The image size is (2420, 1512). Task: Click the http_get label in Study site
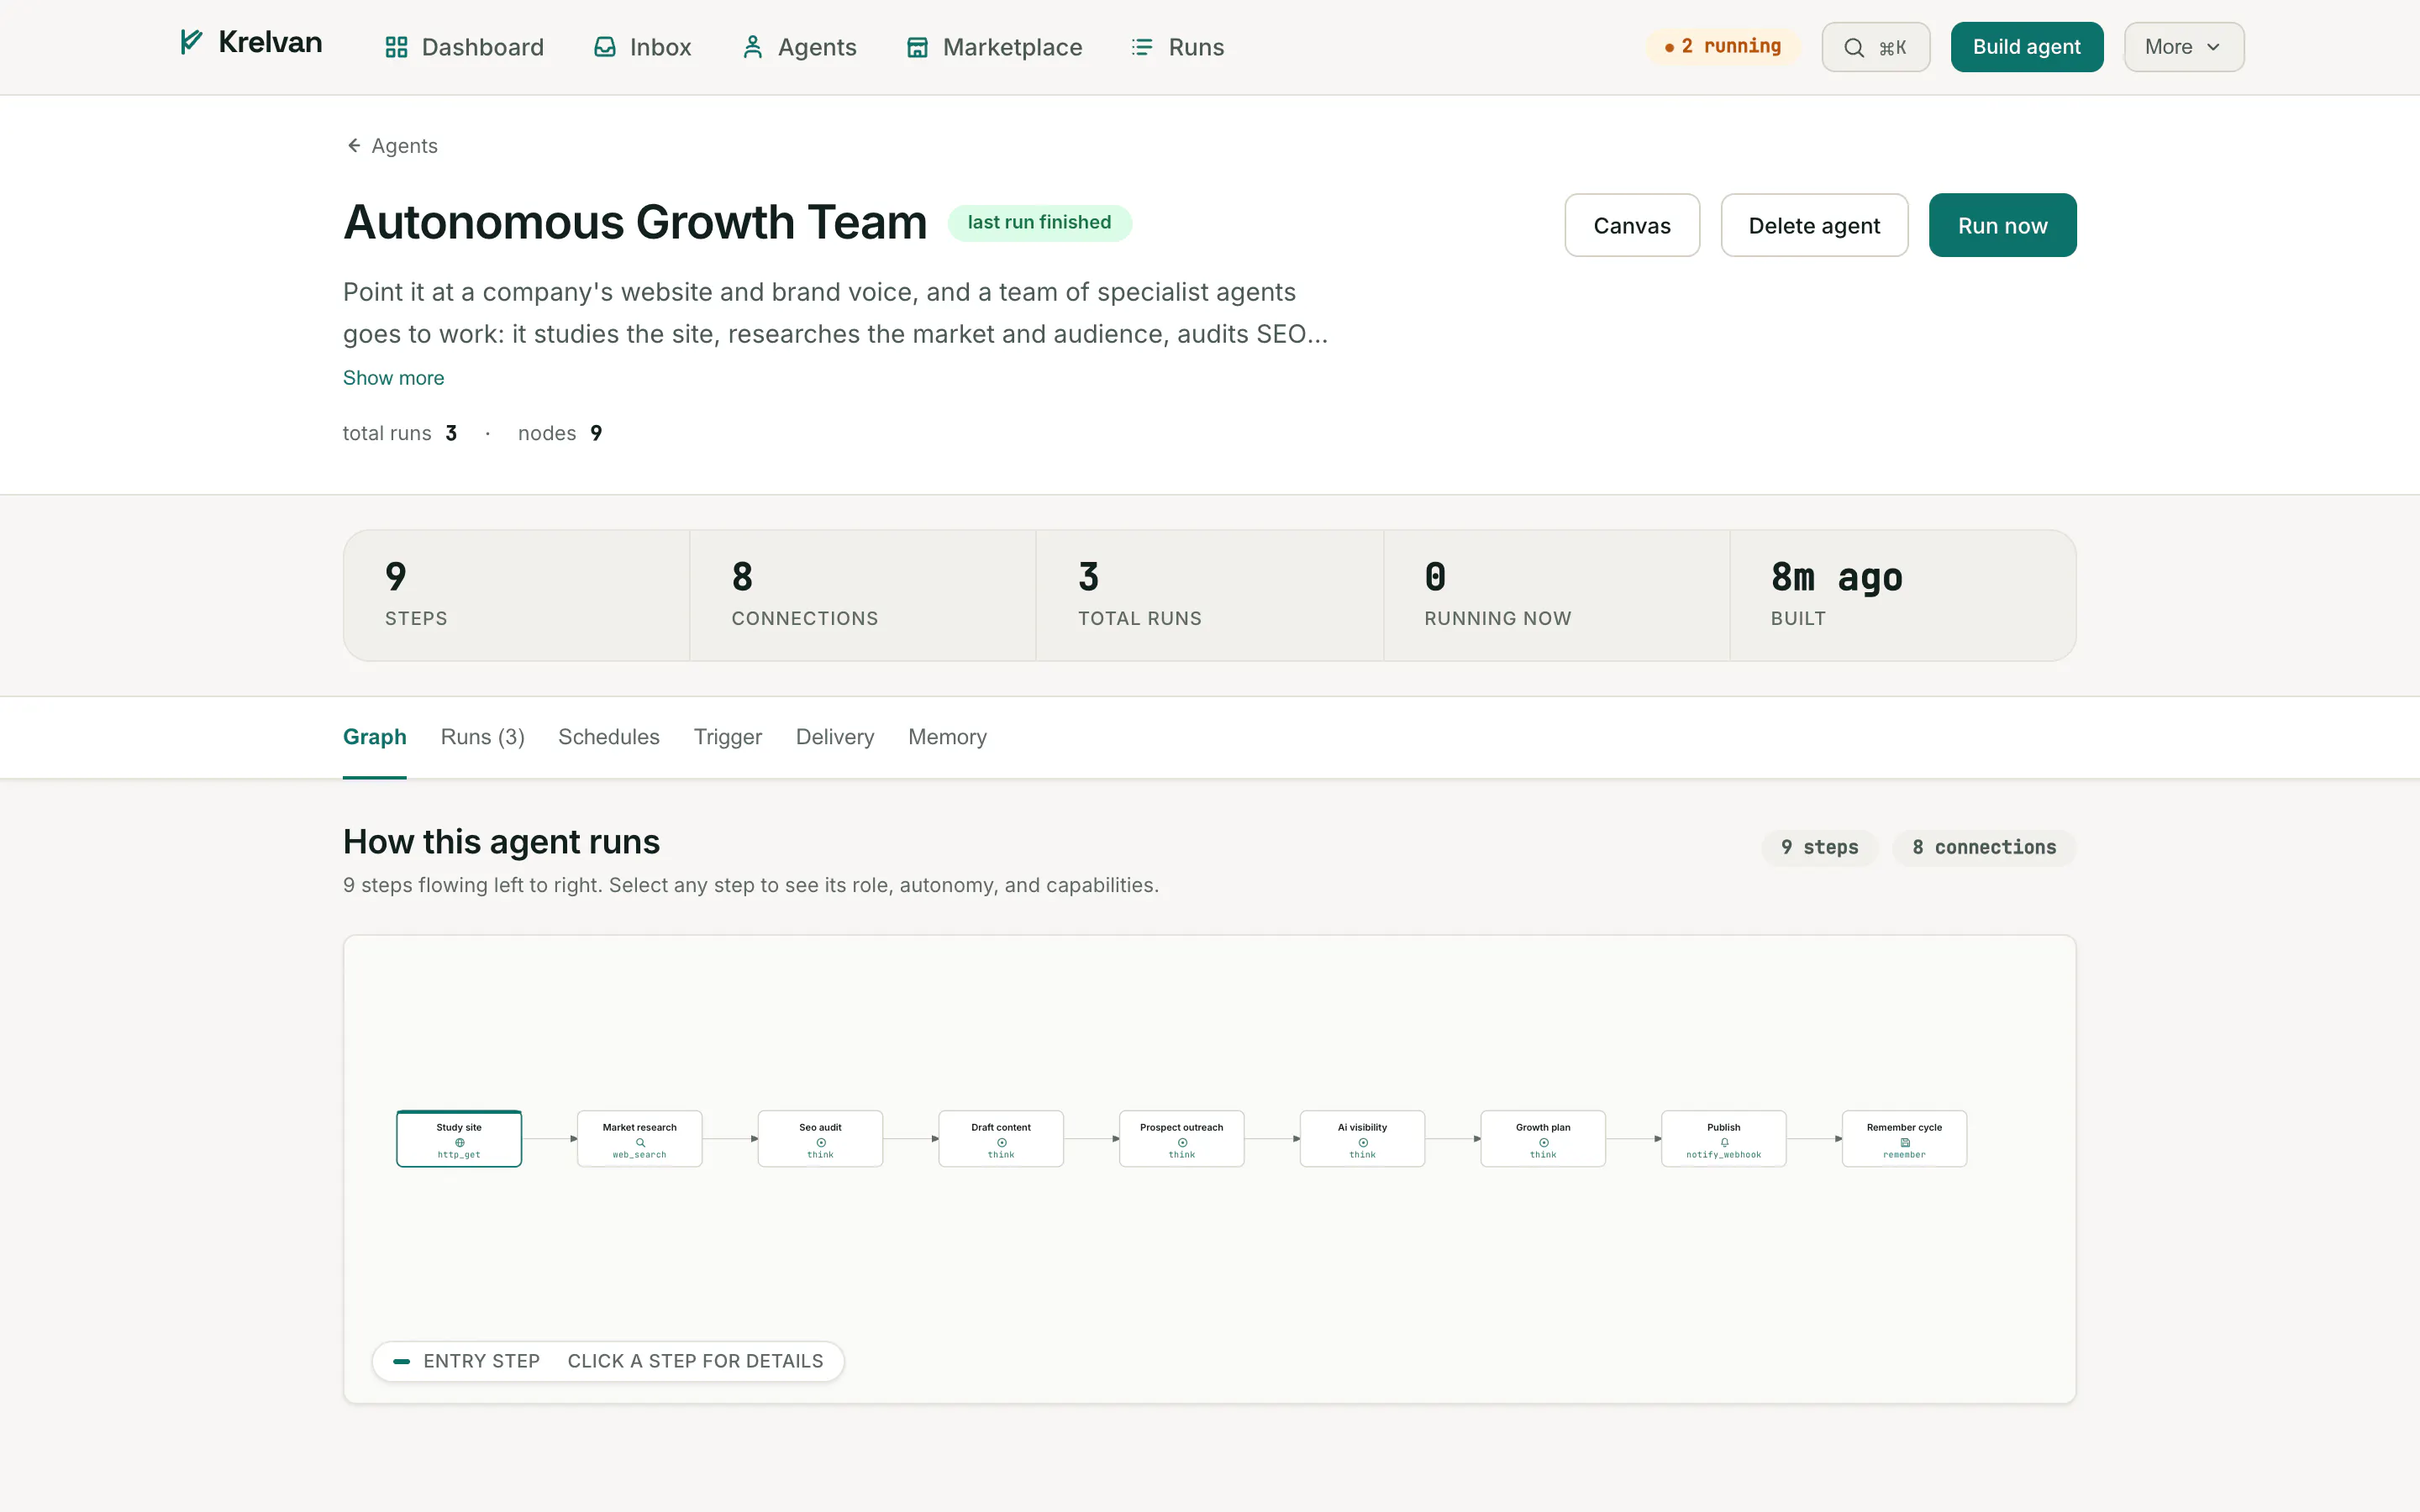pos(459,1155)
